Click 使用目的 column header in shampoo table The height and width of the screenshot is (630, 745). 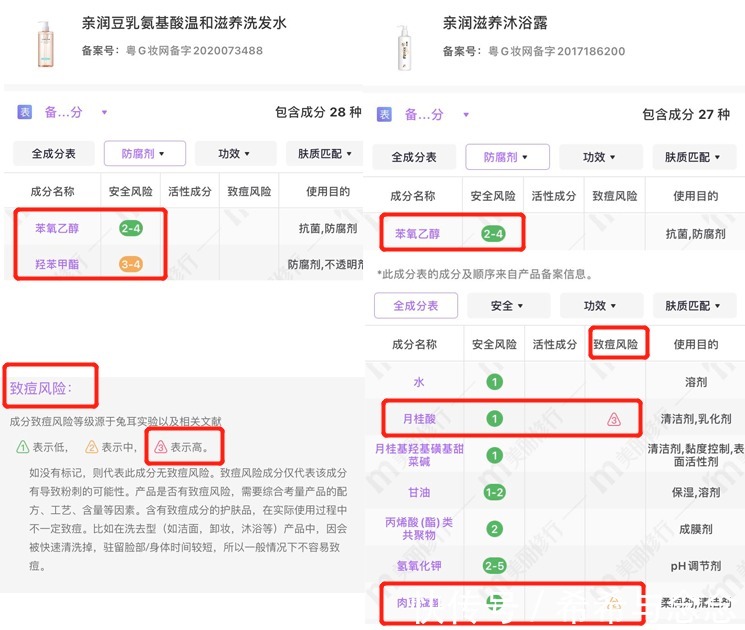(328, 191)
